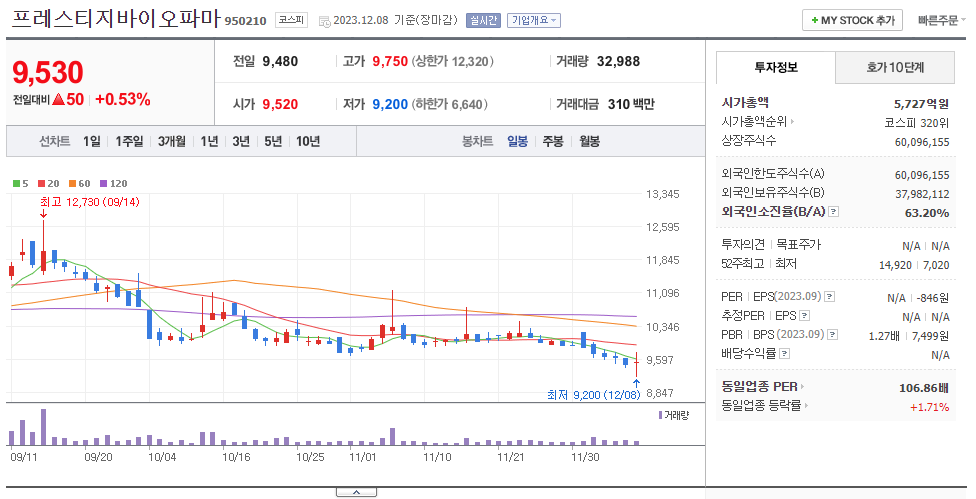
Task: Click the 63.20% foreign ownership ratio
Action: coord(927,213)
